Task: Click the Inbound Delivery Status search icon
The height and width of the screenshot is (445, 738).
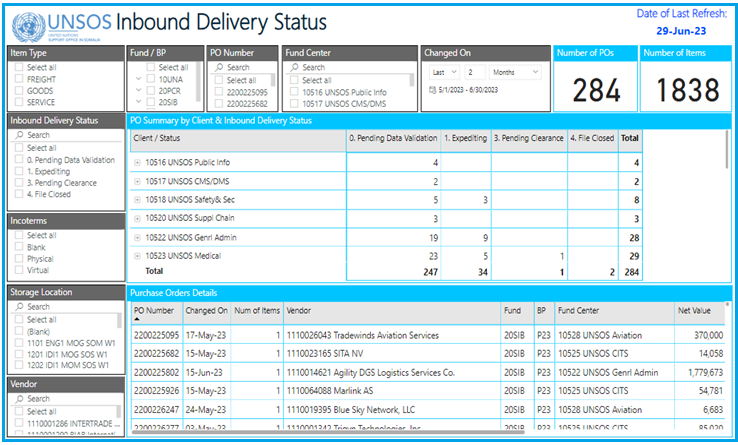Action: point(19,135)
